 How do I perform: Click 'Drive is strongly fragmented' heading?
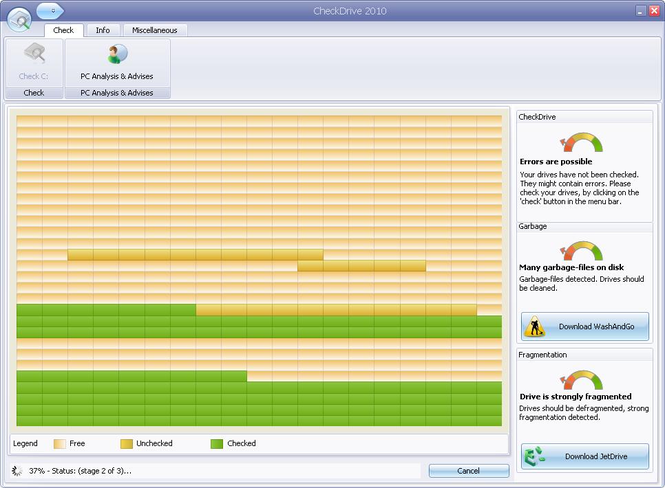click(576, 396)
